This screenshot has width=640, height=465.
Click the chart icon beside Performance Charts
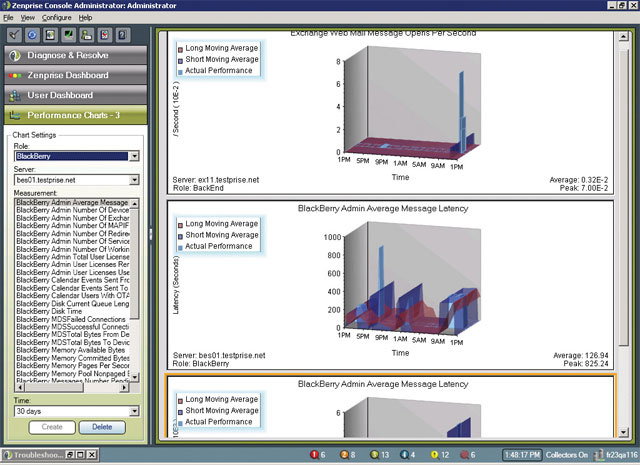pos(15,116)
